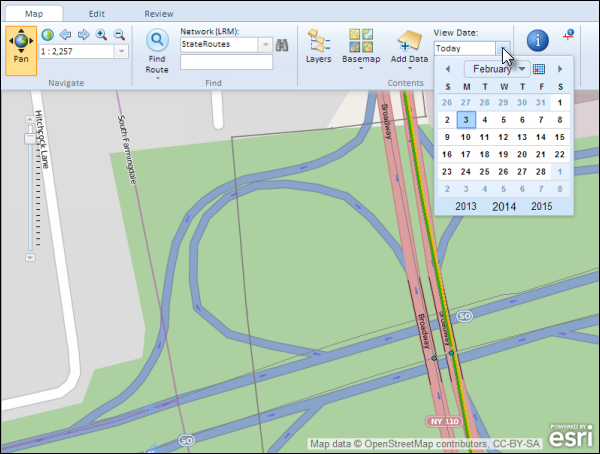Click the map zoom level slider
This screenshot has height=454, width=600.
28,140
